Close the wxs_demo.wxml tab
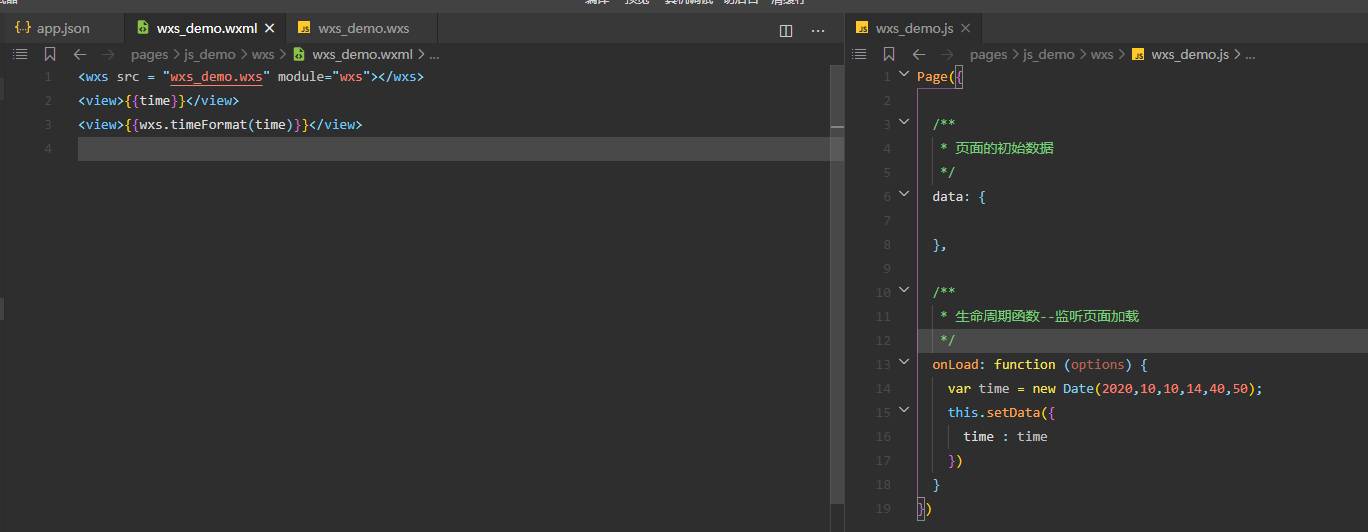The image size is (1368, 532). click(x=269, y=28)
